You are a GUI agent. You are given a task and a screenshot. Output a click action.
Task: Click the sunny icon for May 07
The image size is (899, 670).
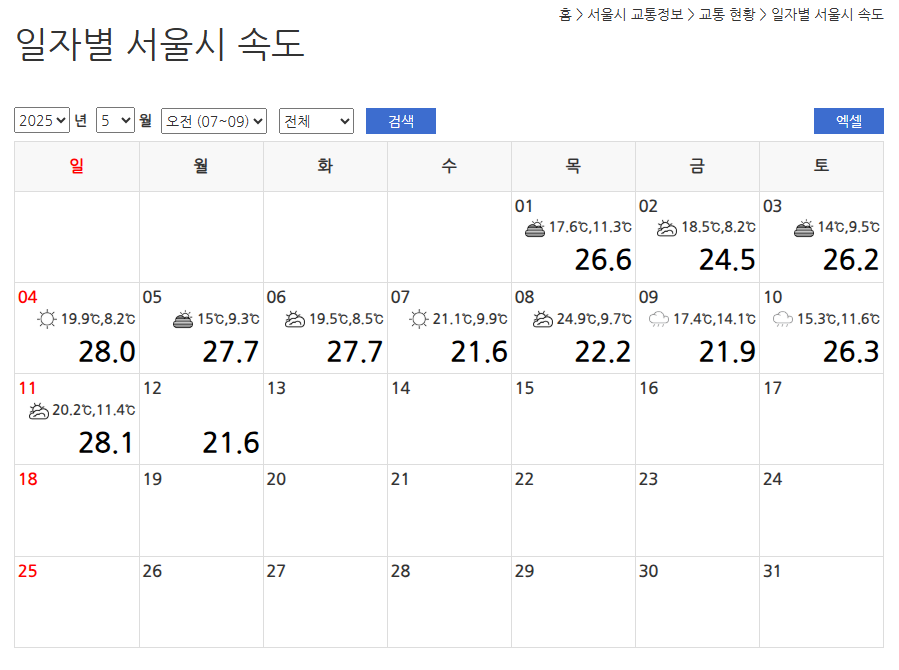pos(419,319)
